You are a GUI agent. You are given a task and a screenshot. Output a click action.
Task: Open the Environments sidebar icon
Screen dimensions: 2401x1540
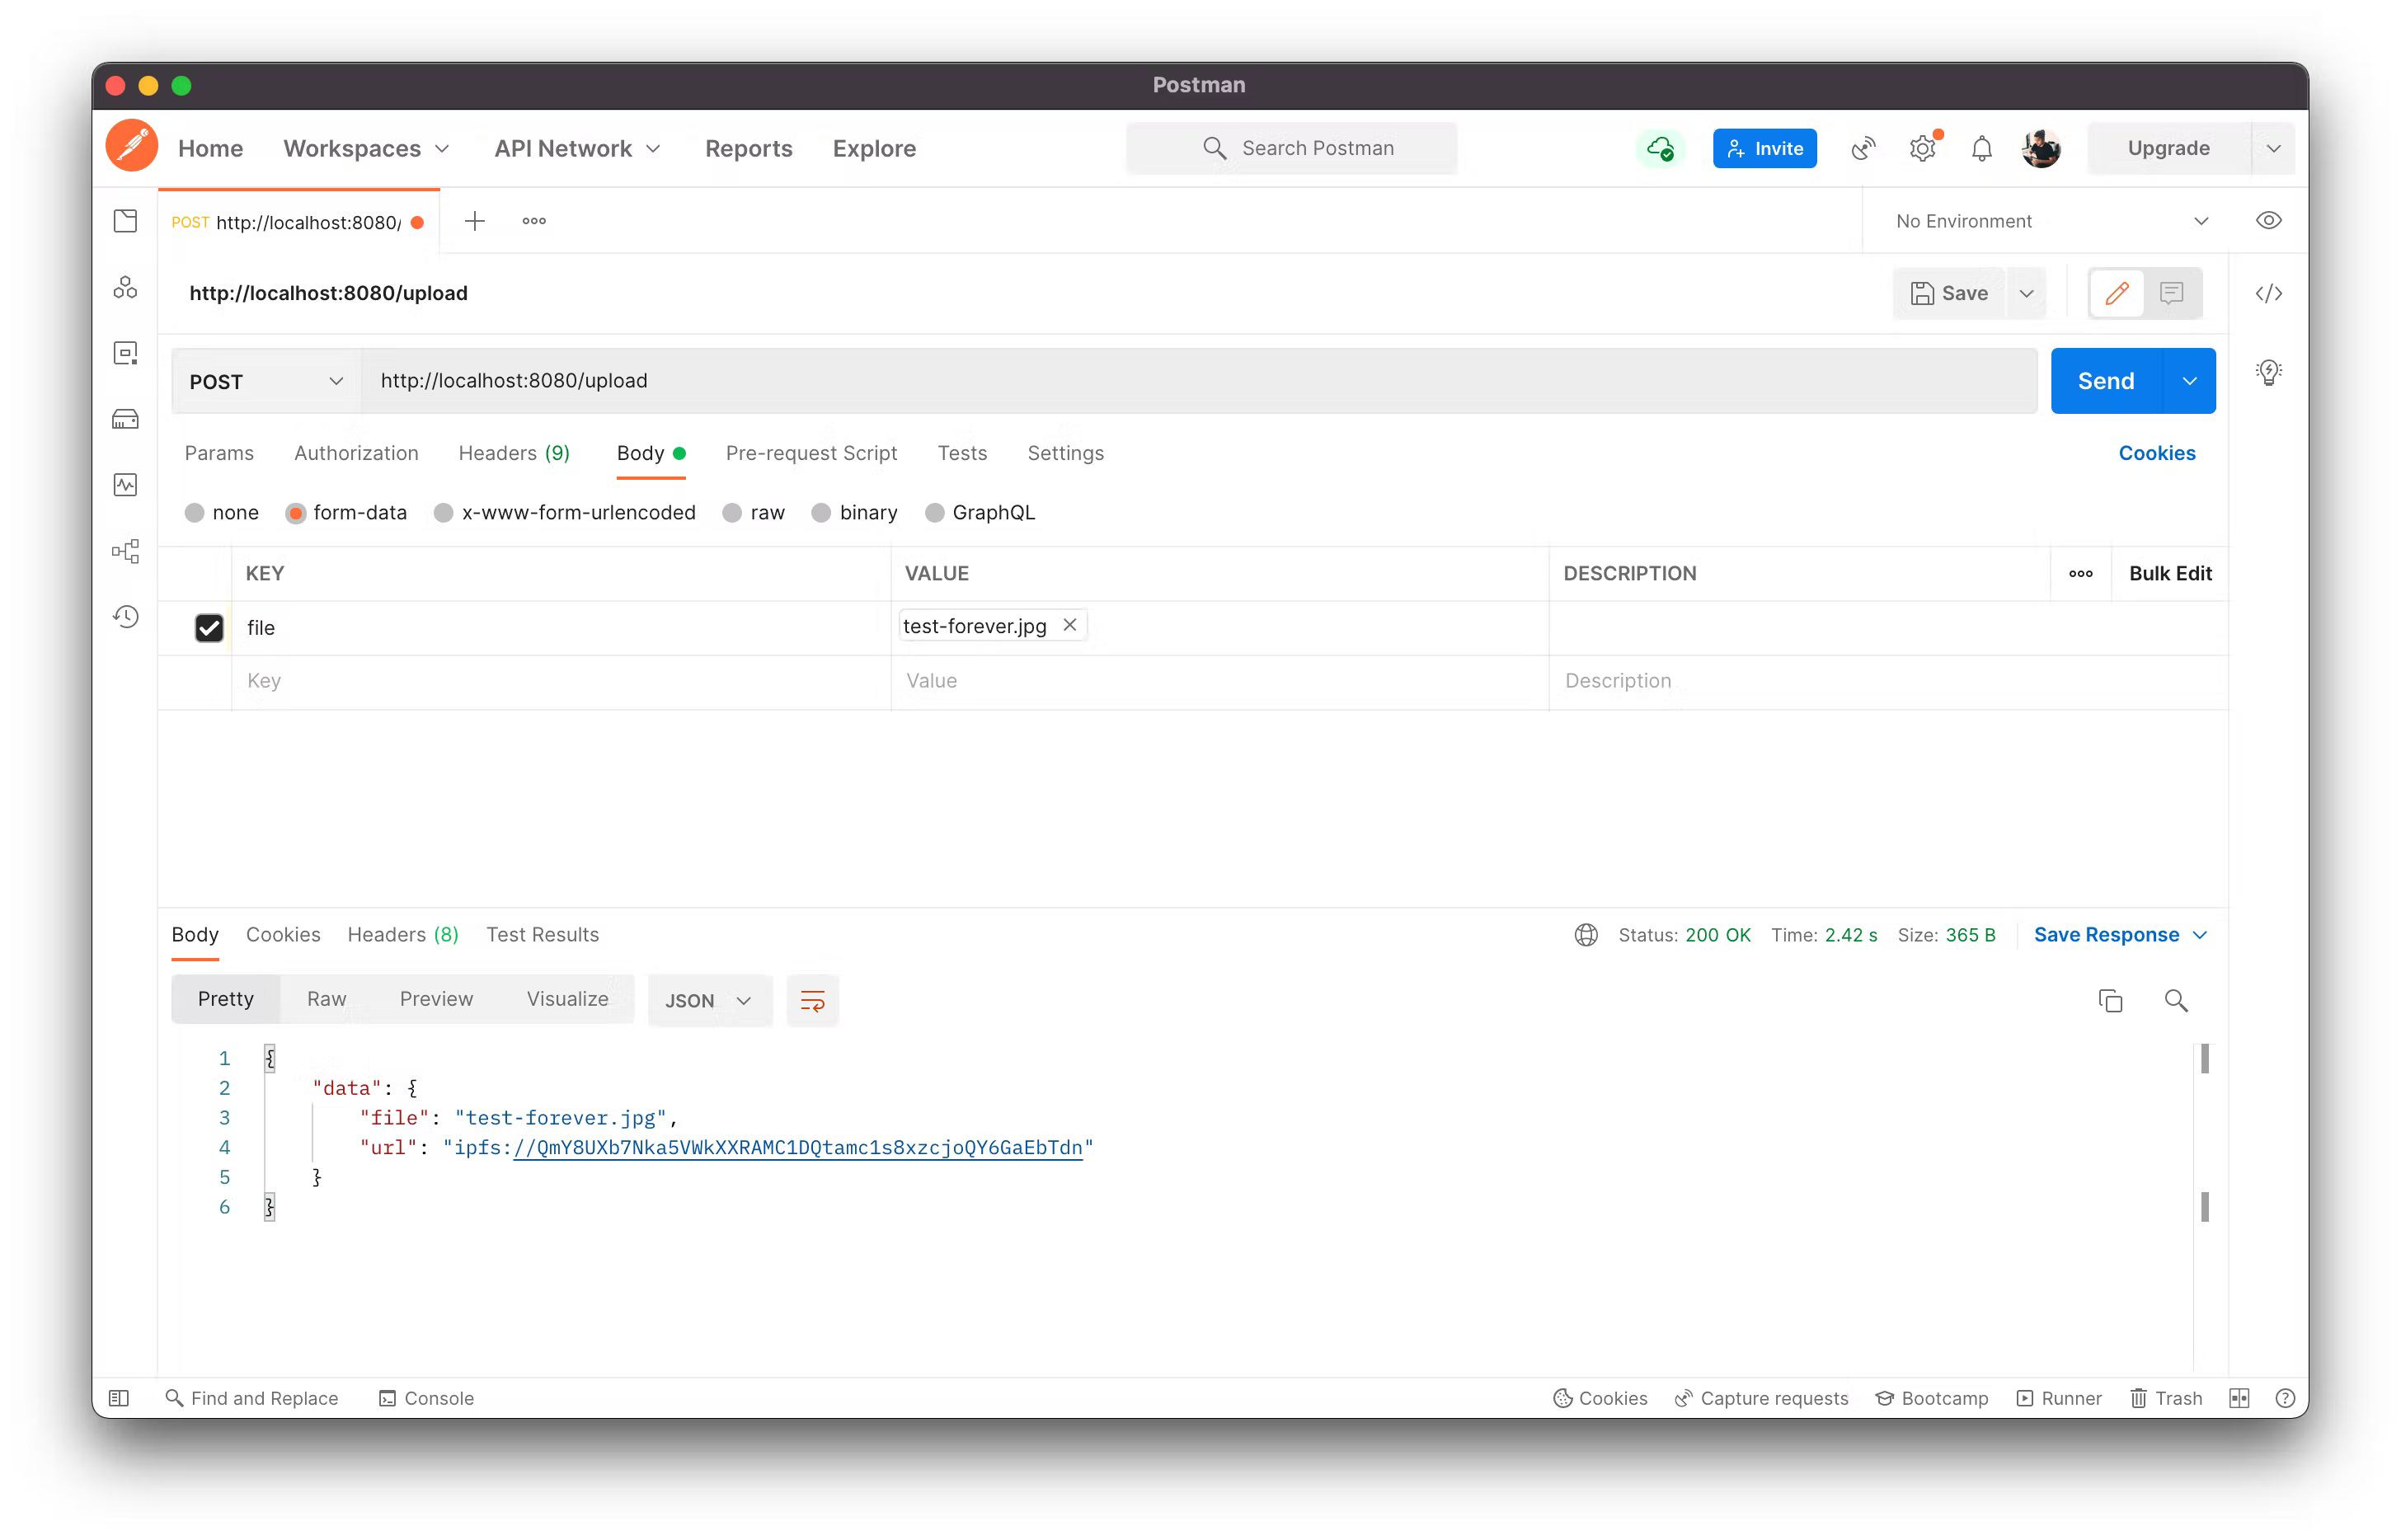click(x=125, y=353)
